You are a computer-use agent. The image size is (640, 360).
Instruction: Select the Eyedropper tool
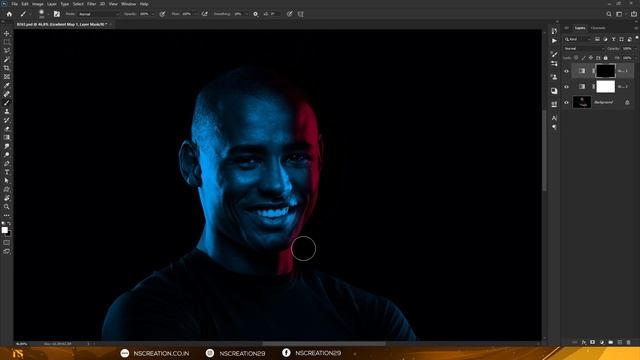click(x=7, y=85)
